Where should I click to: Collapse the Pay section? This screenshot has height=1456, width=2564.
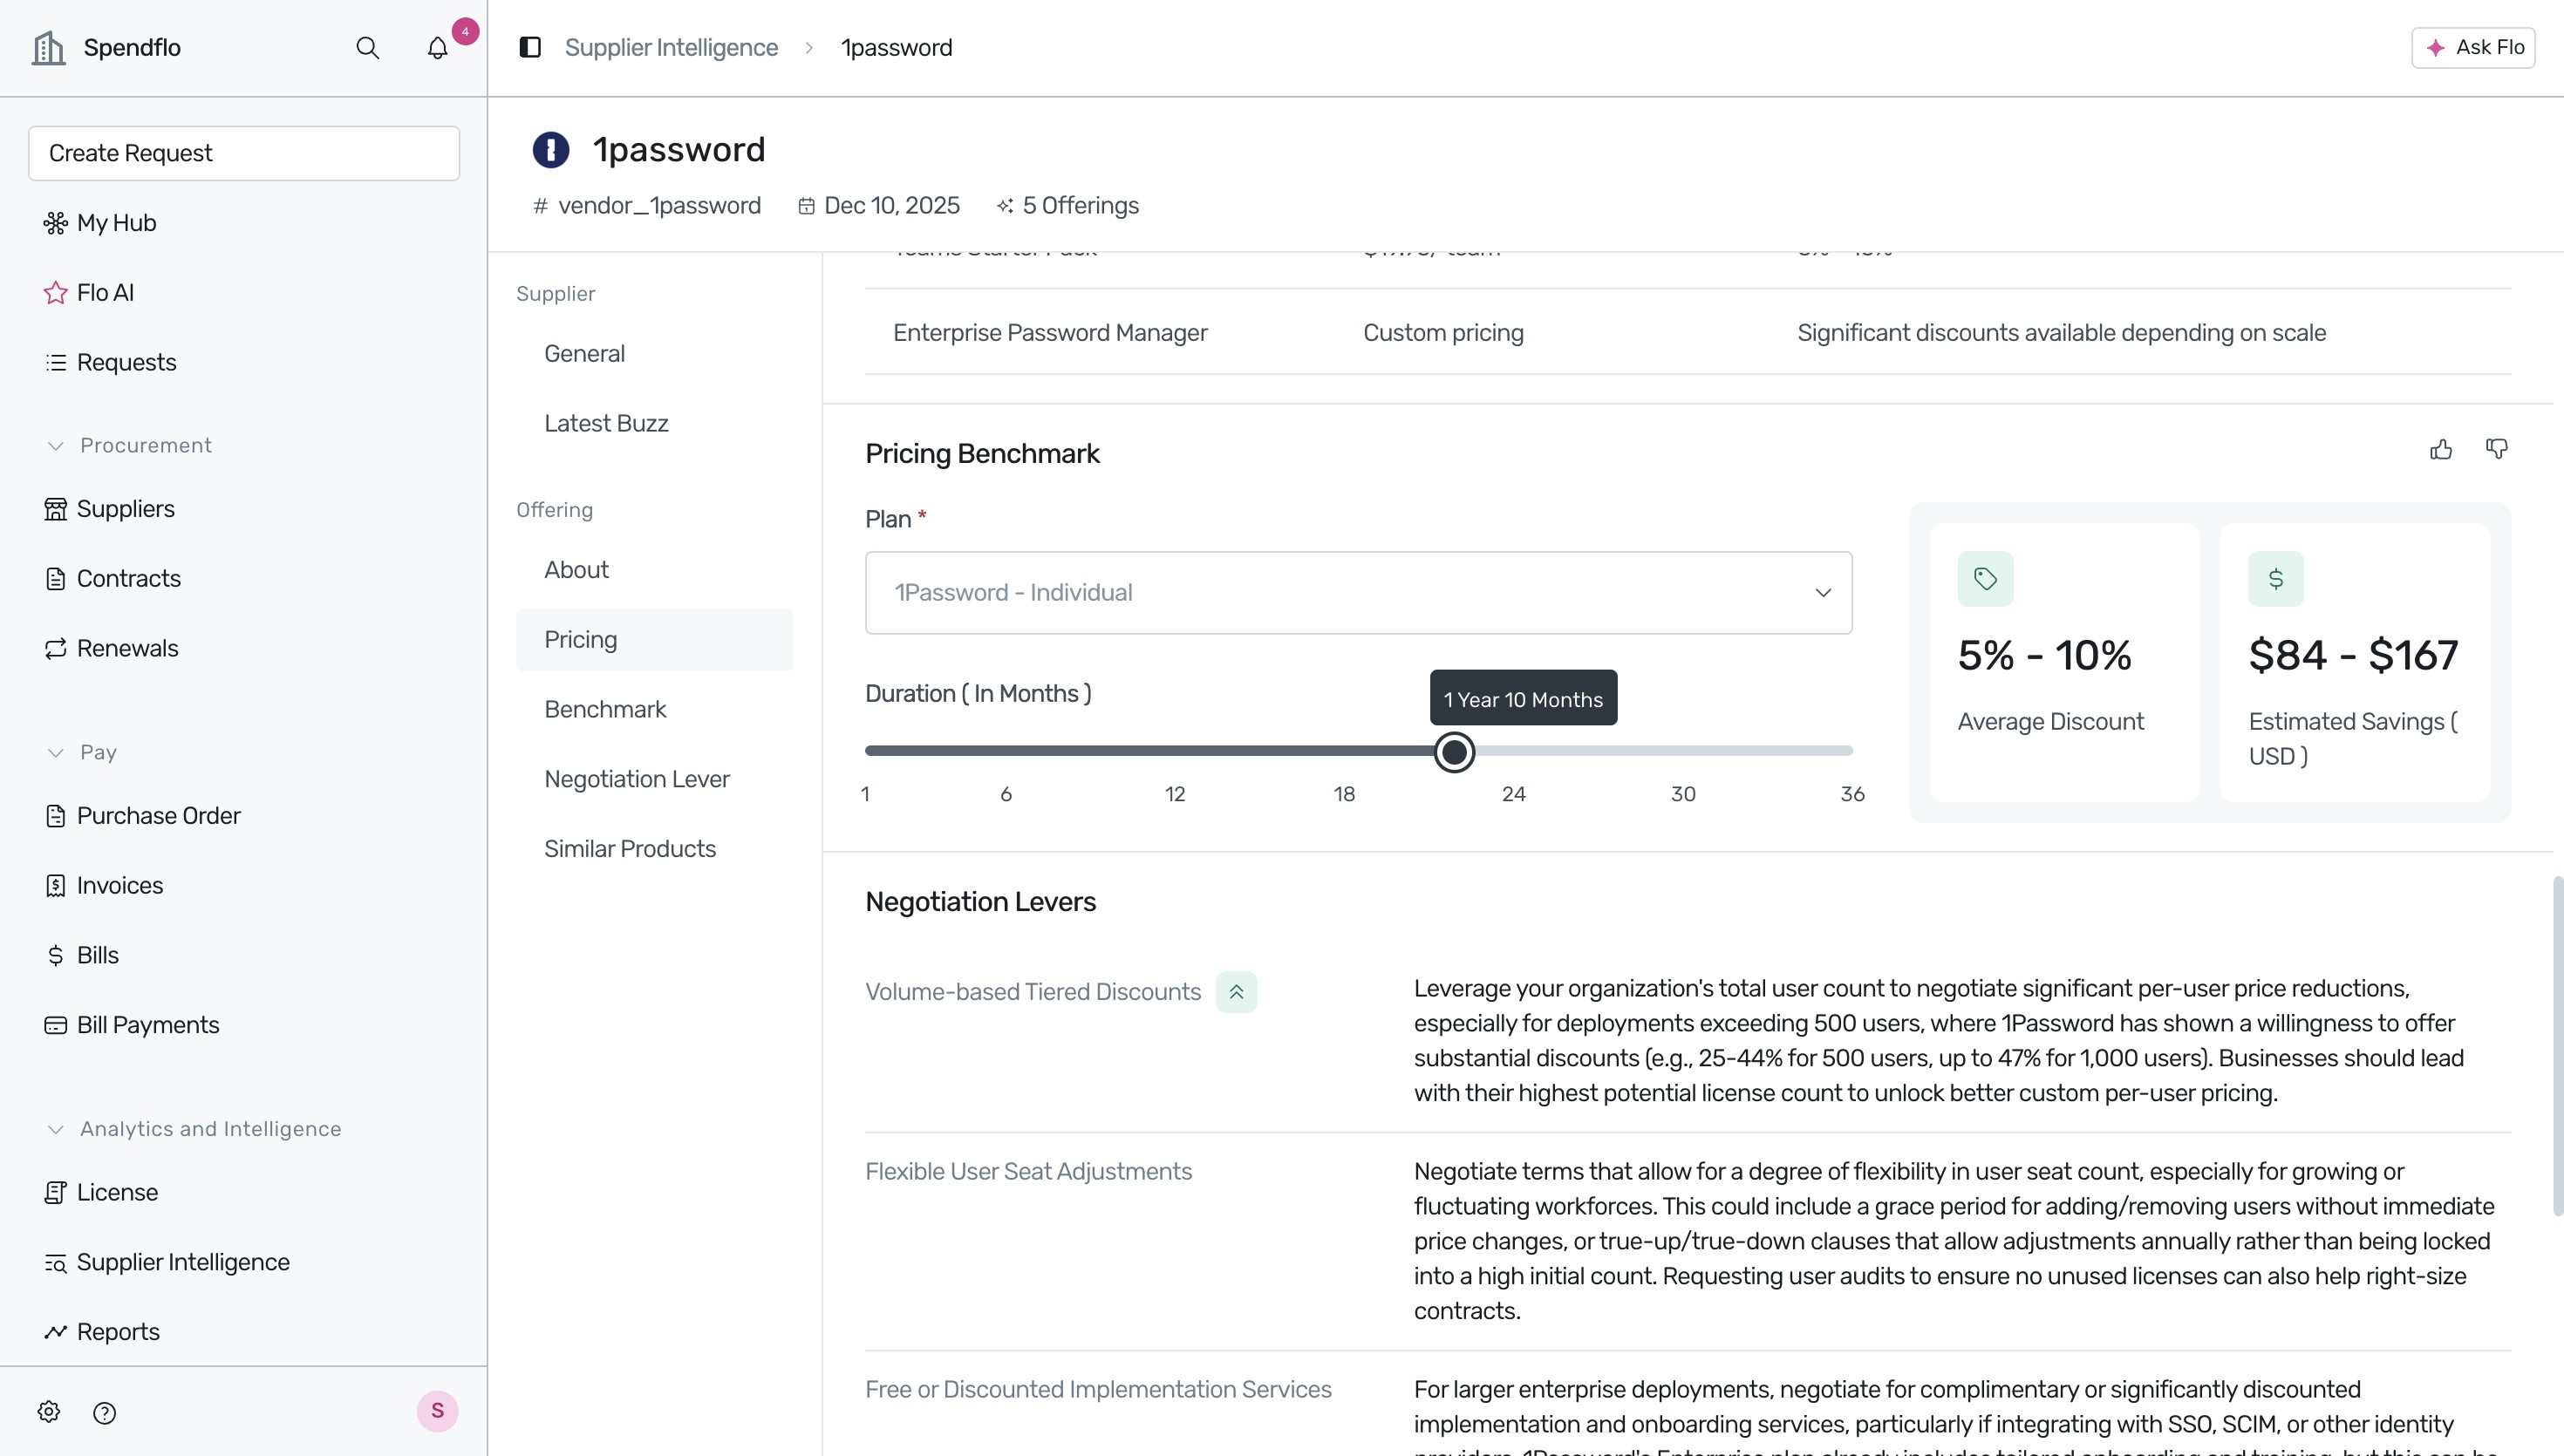coord(56,753)
